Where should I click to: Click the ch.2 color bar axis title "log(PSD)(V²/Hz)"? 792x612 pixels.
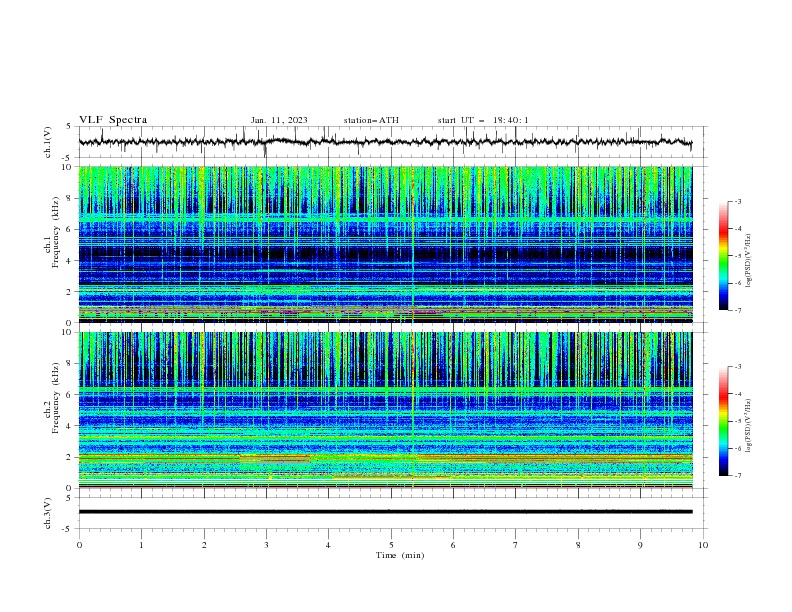pyautogui.click(x=749, y=425)
